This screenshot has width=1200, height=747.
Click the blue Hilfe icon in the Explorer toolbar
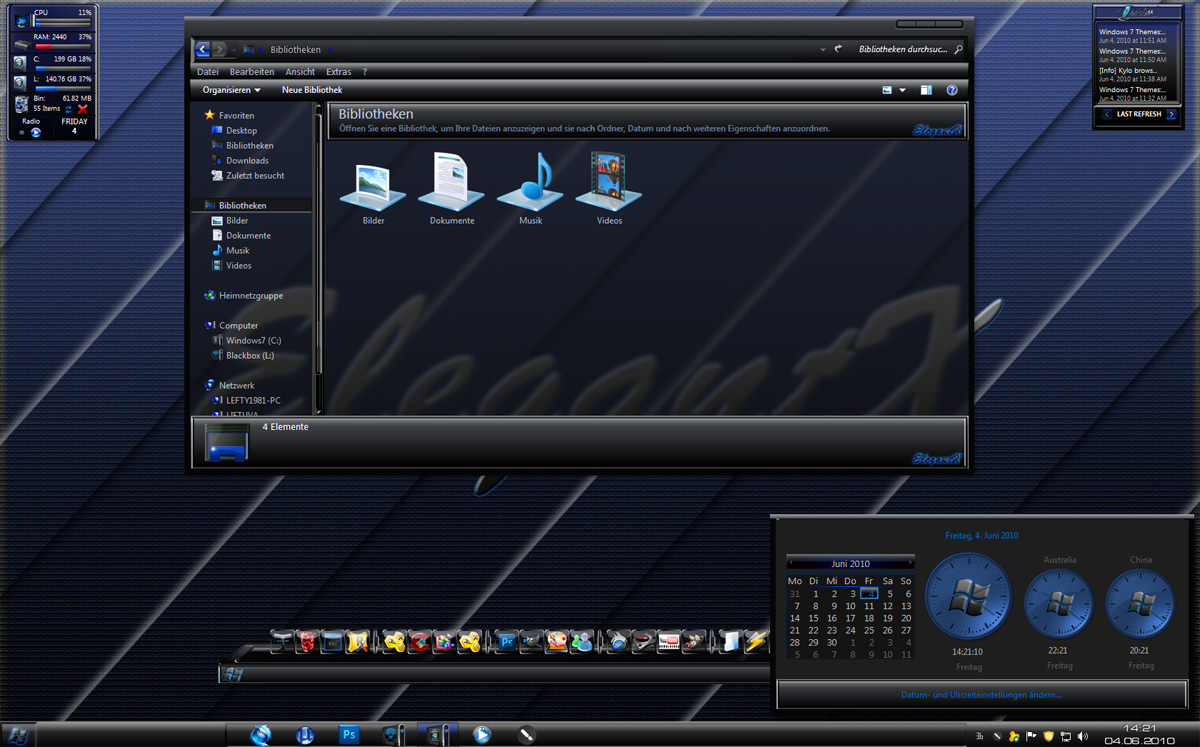(952, 89)
